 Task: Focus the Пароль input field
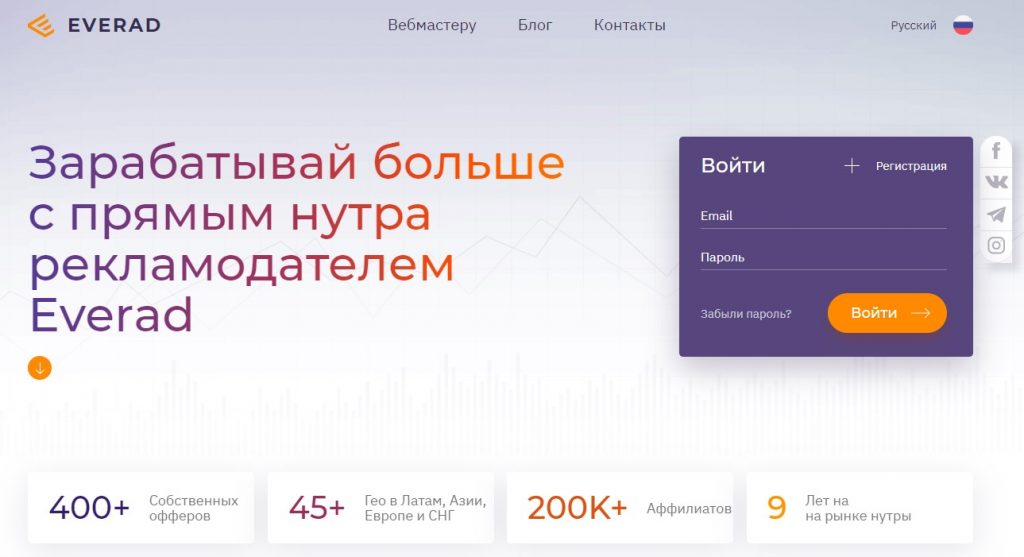click(x=823, y=257)
